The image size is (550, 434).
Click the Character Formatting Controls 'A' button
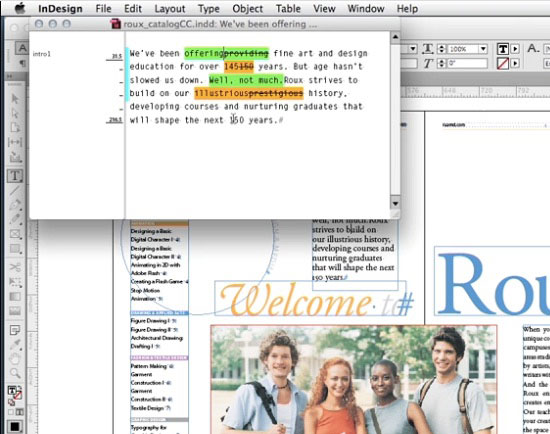(22, 48)
